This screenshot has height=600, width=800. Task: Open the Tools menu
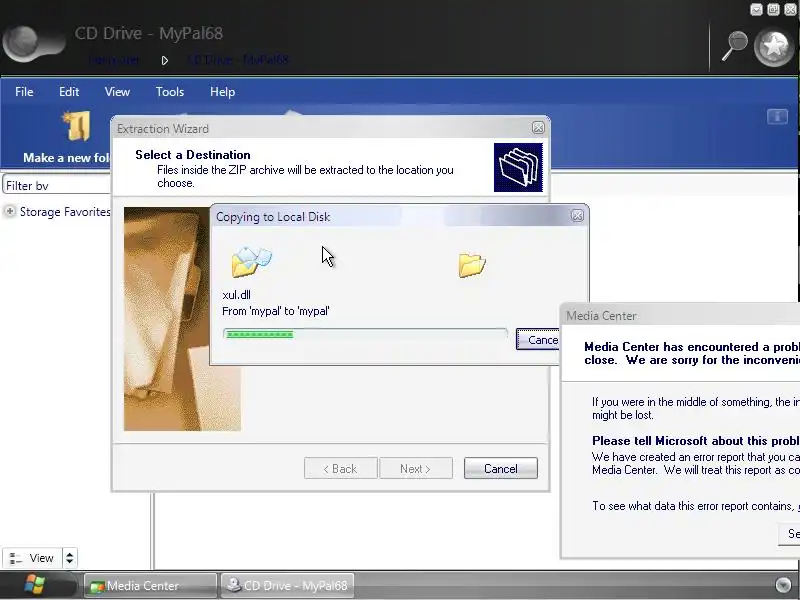(x=170, y=92)
